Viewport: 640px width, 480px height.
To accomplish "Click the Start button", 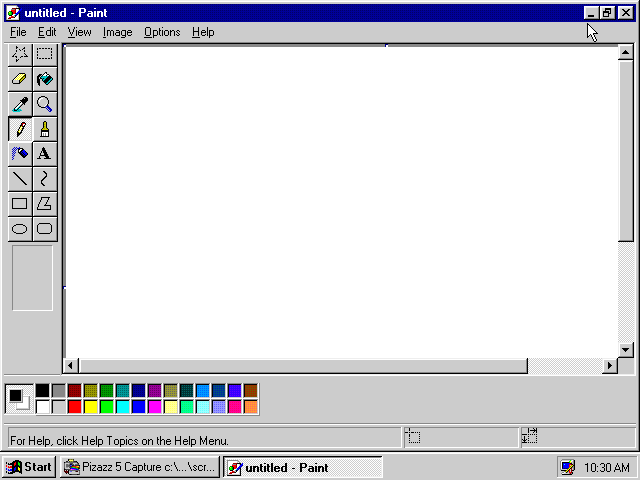I will (29, 467).
